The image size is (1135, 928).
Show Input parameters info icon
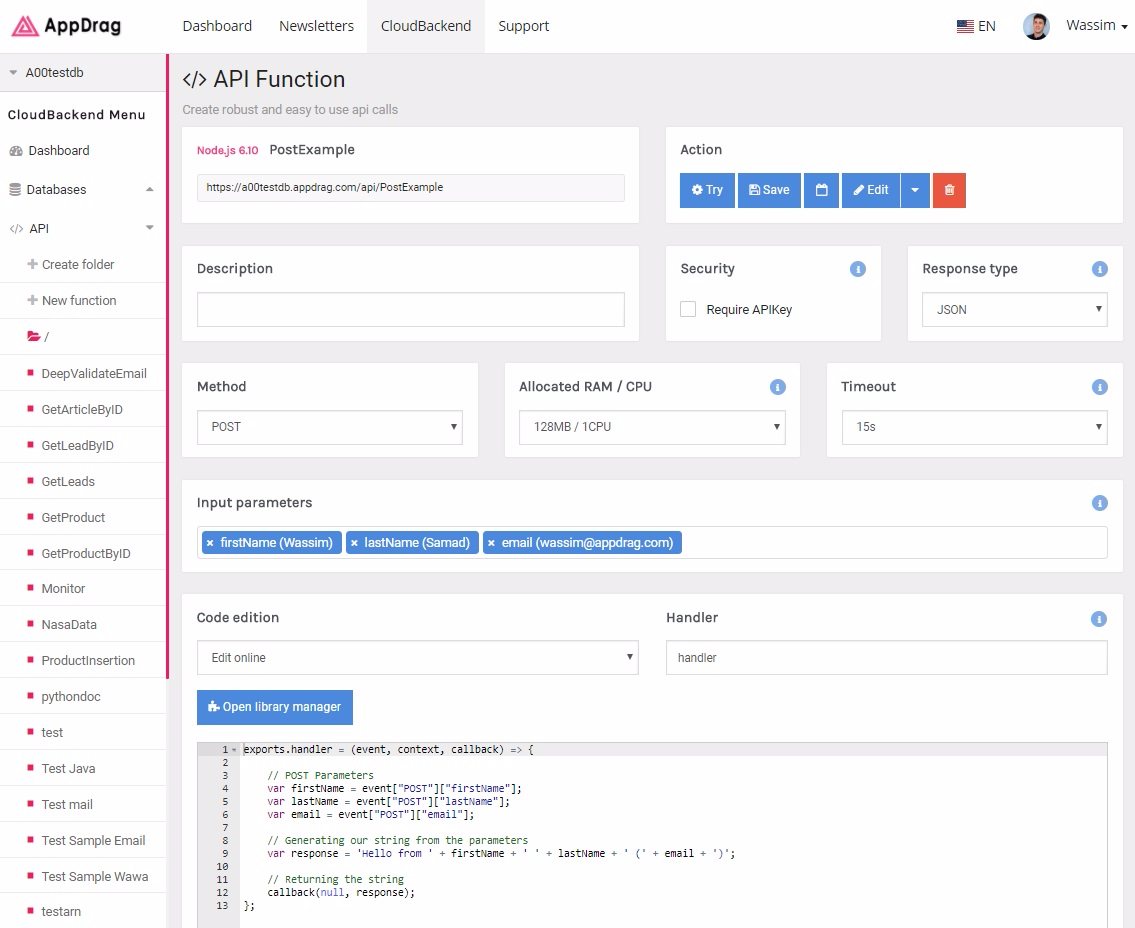coord(1100,503)
